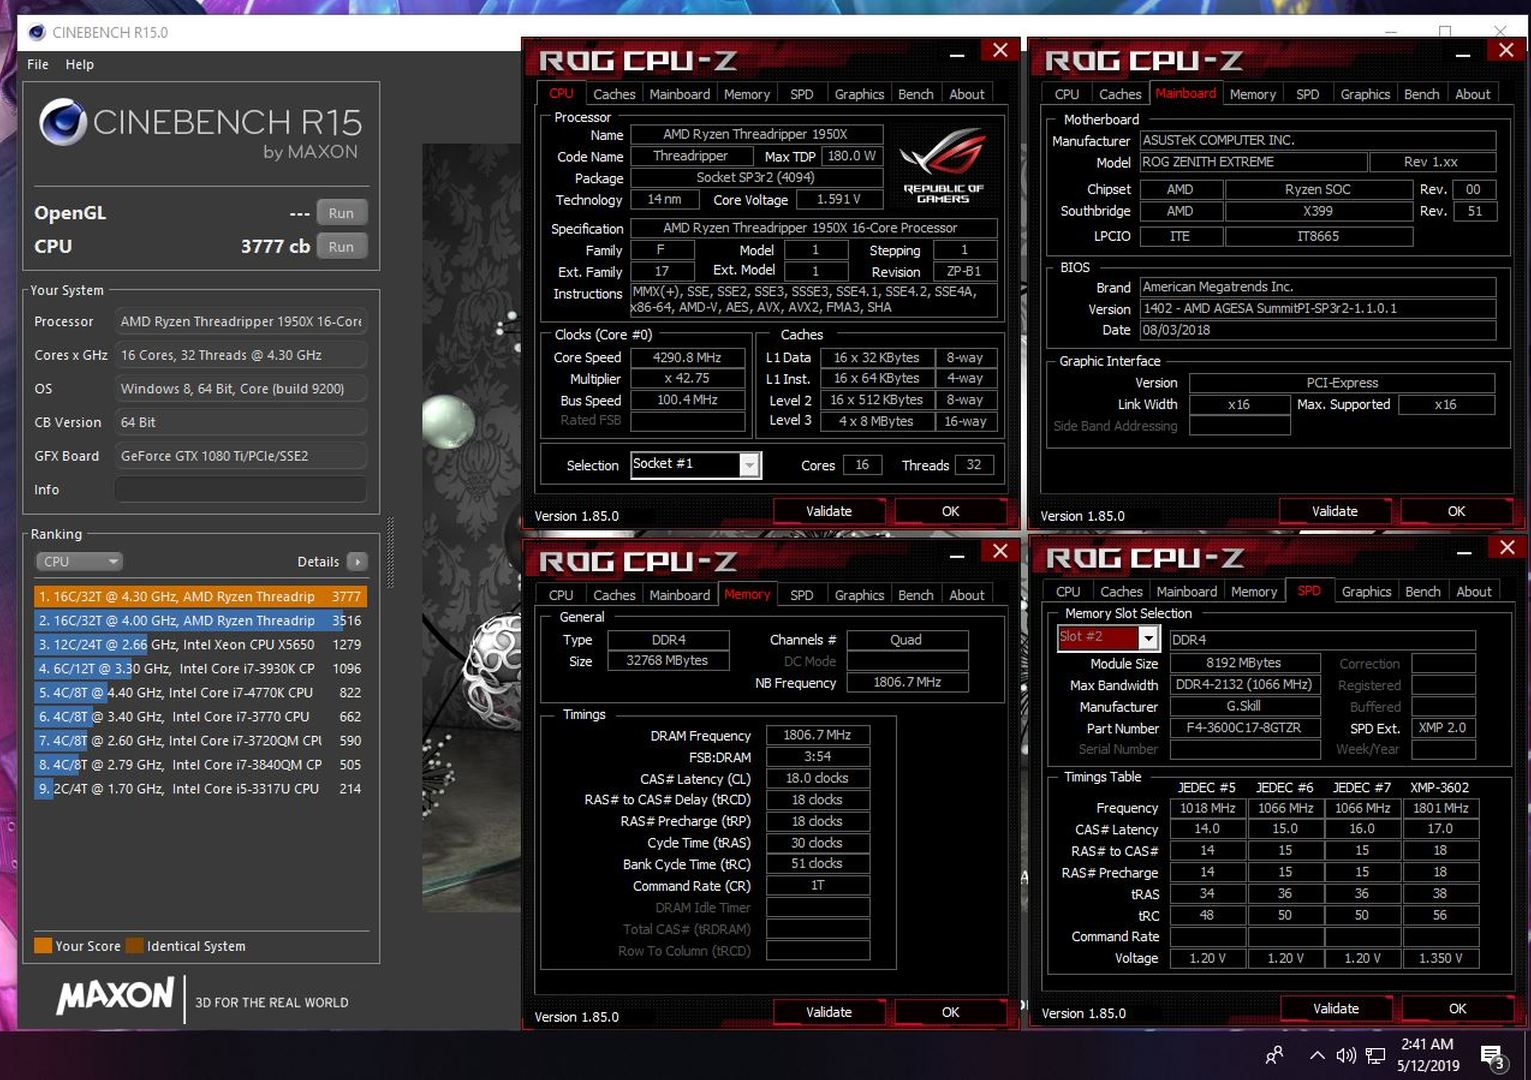Minimize the CPU-Z Memory window

tap(957, 554)
